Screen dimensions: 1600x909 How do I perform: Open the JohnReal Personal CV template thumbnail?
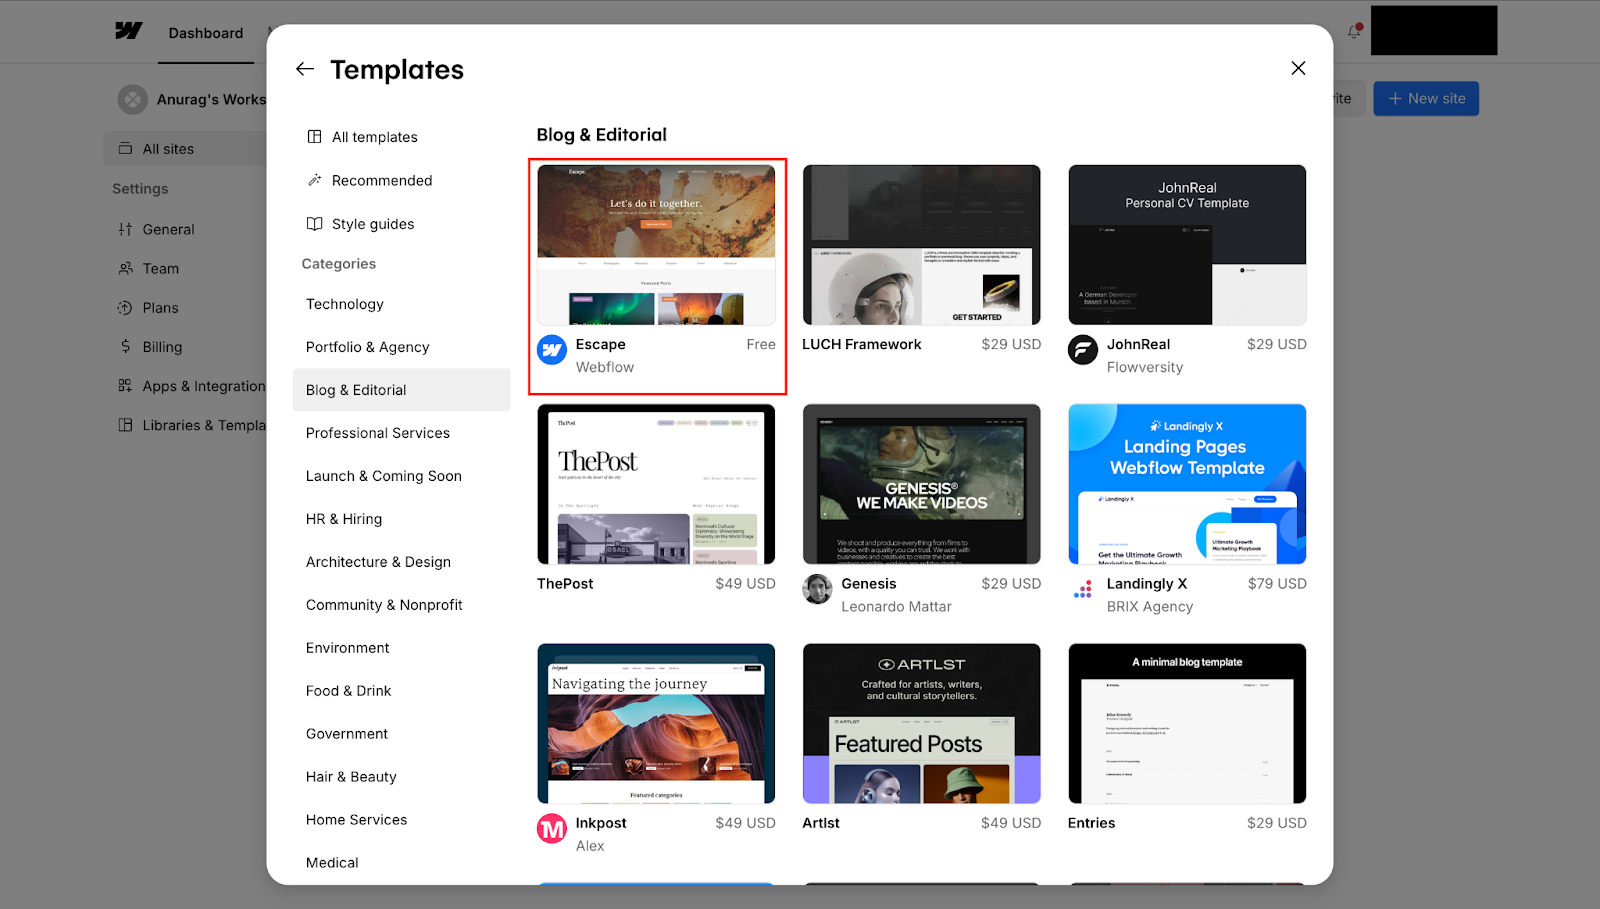1187,245
